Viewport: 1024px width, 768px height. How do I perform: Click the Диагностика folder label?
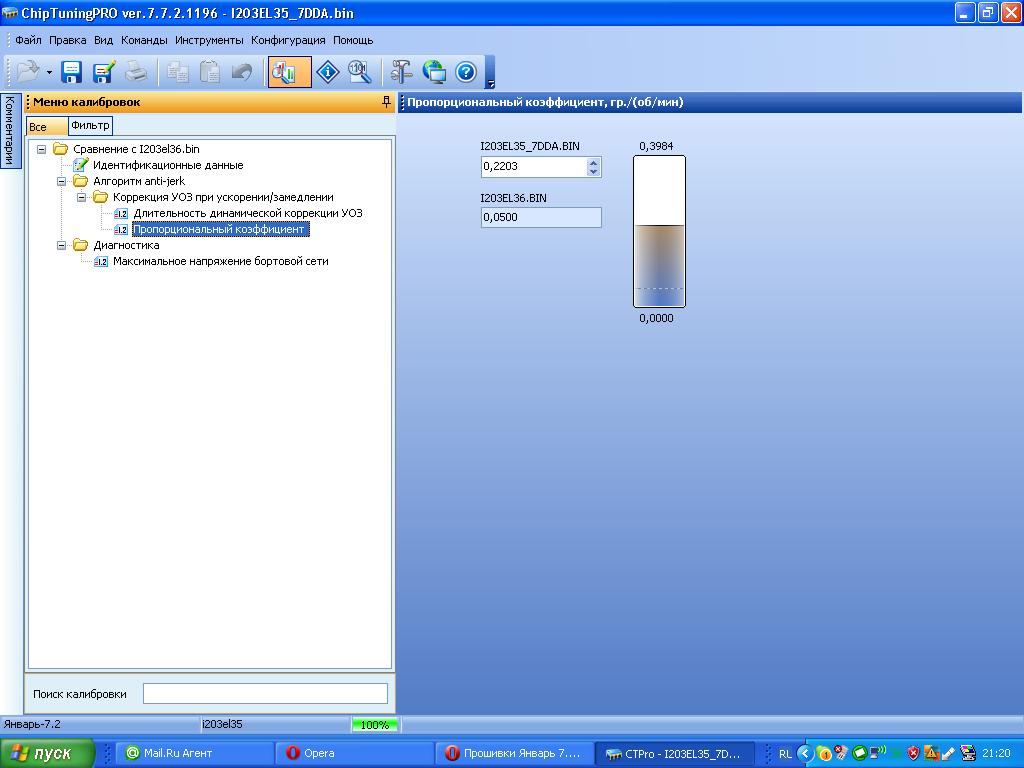point(126,246)
